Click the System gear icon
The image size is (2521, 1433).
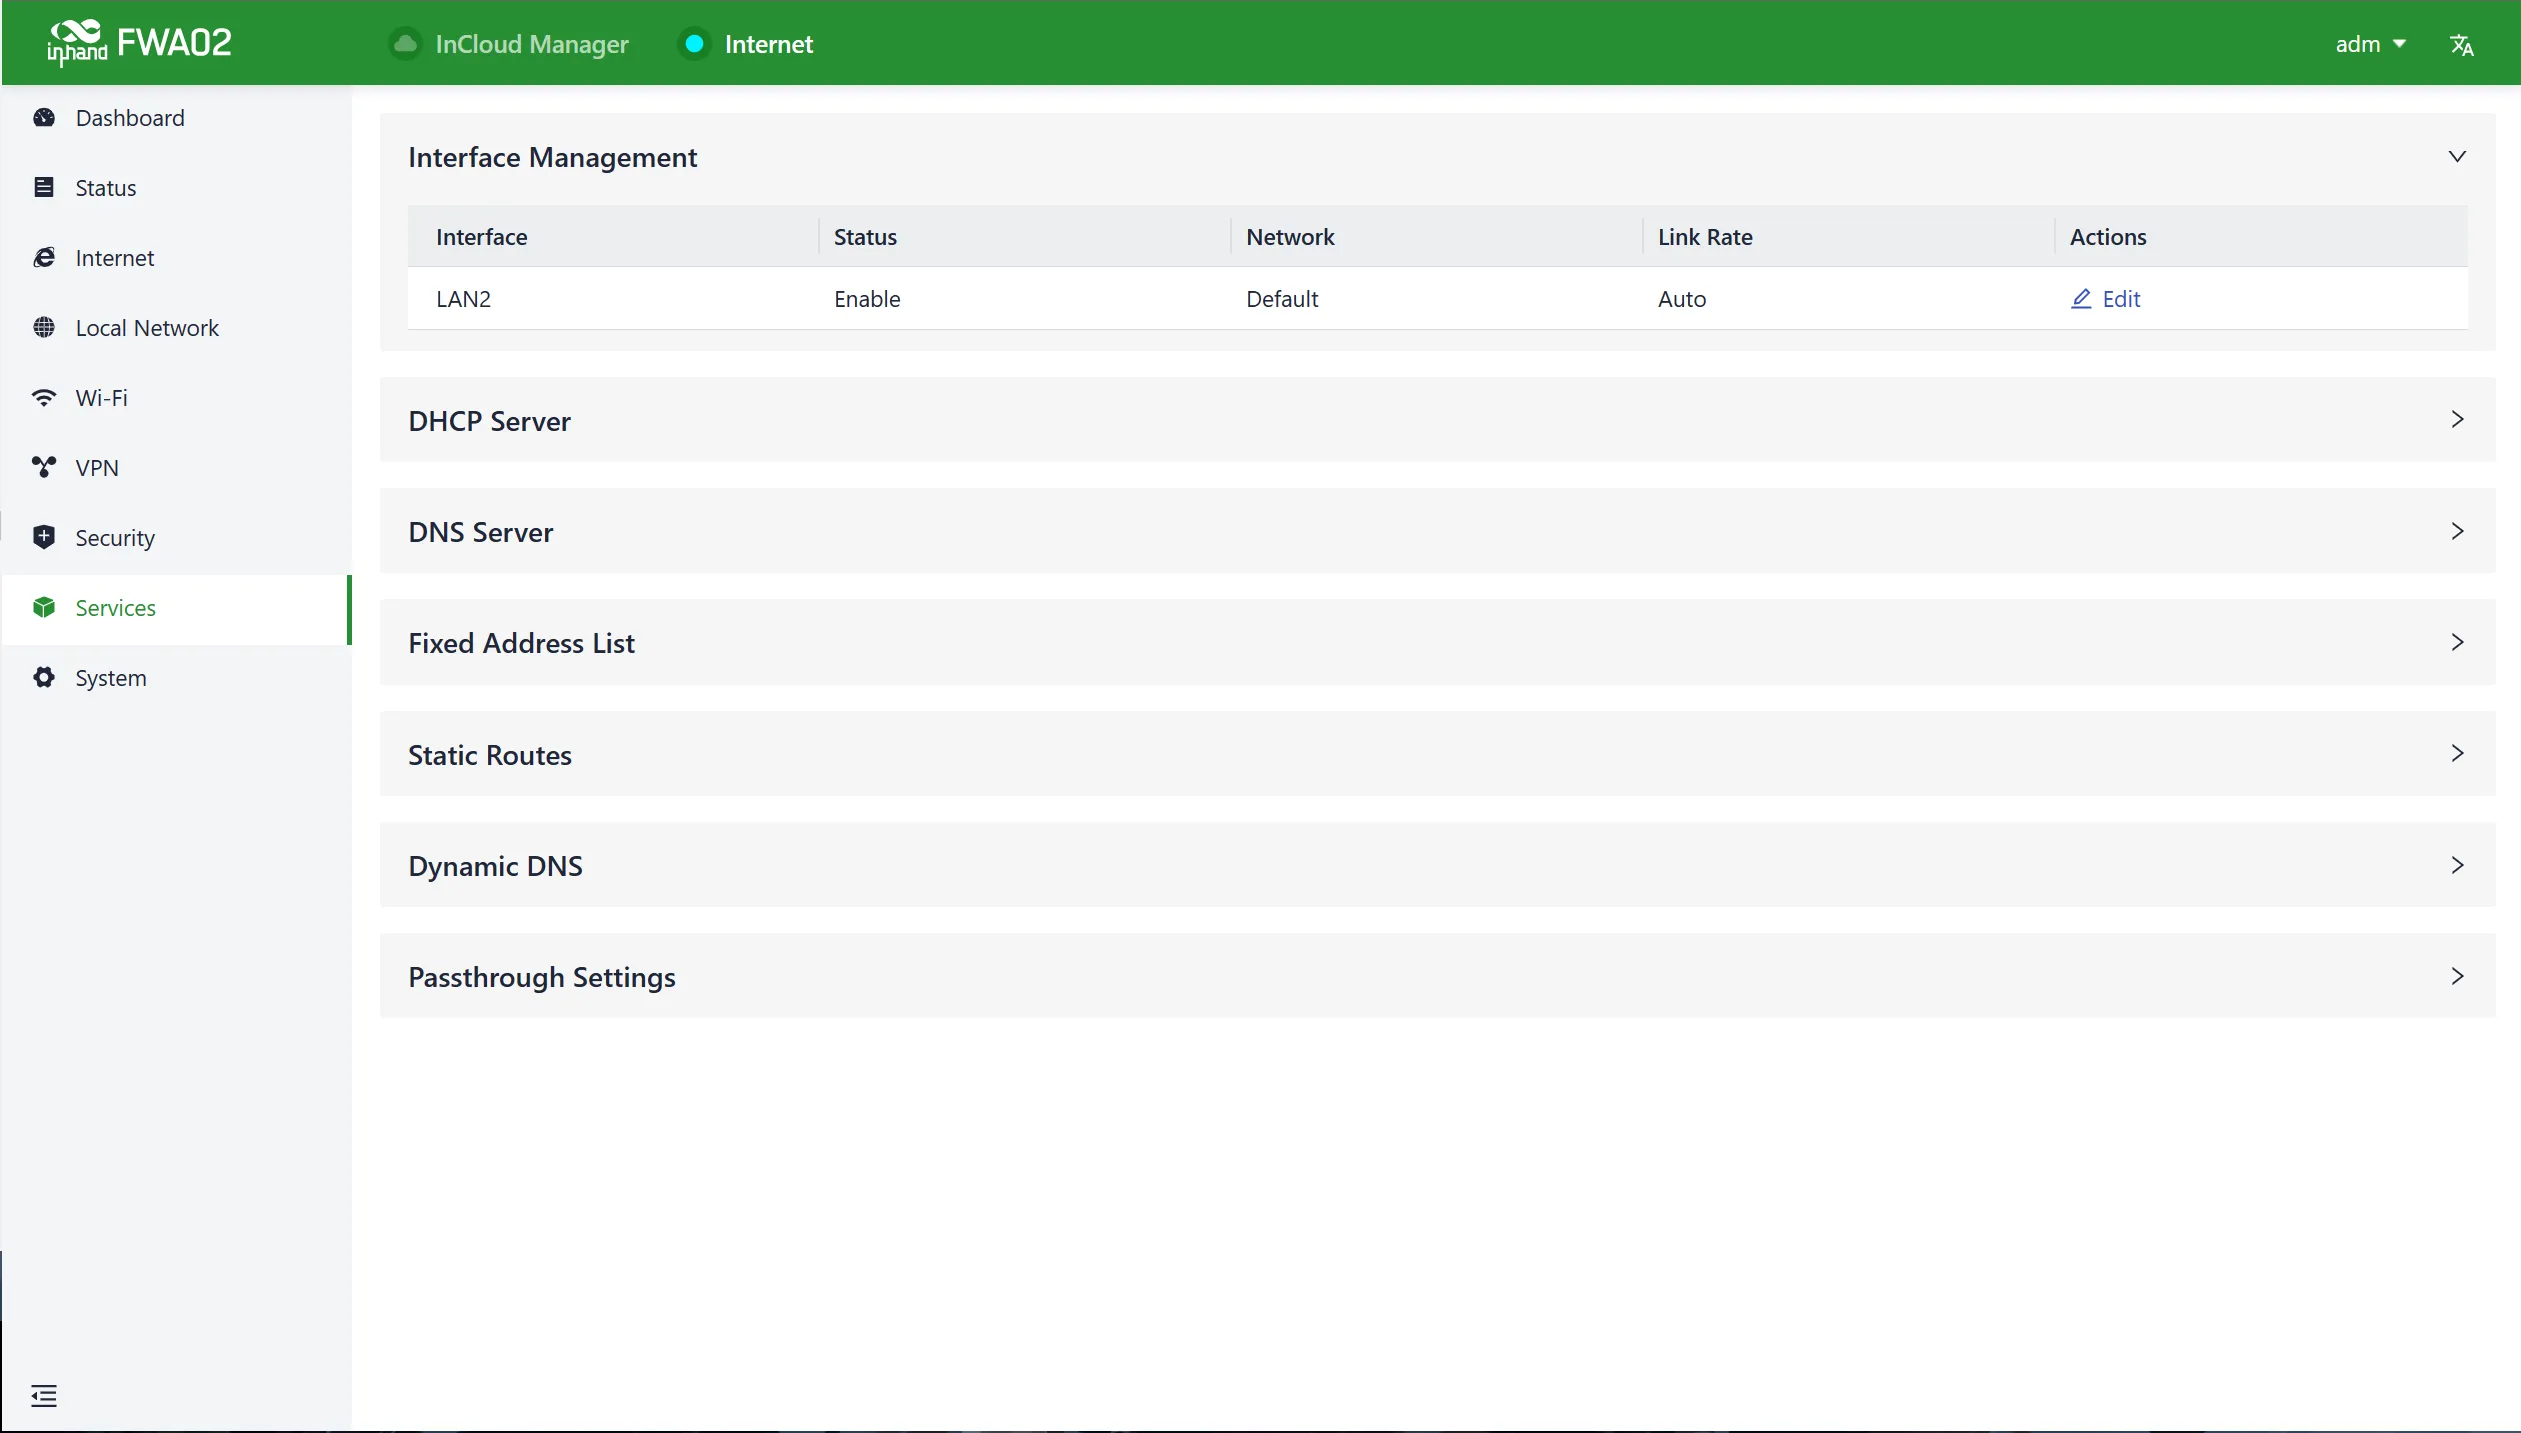pyautogui.click(x=44, y=677)
